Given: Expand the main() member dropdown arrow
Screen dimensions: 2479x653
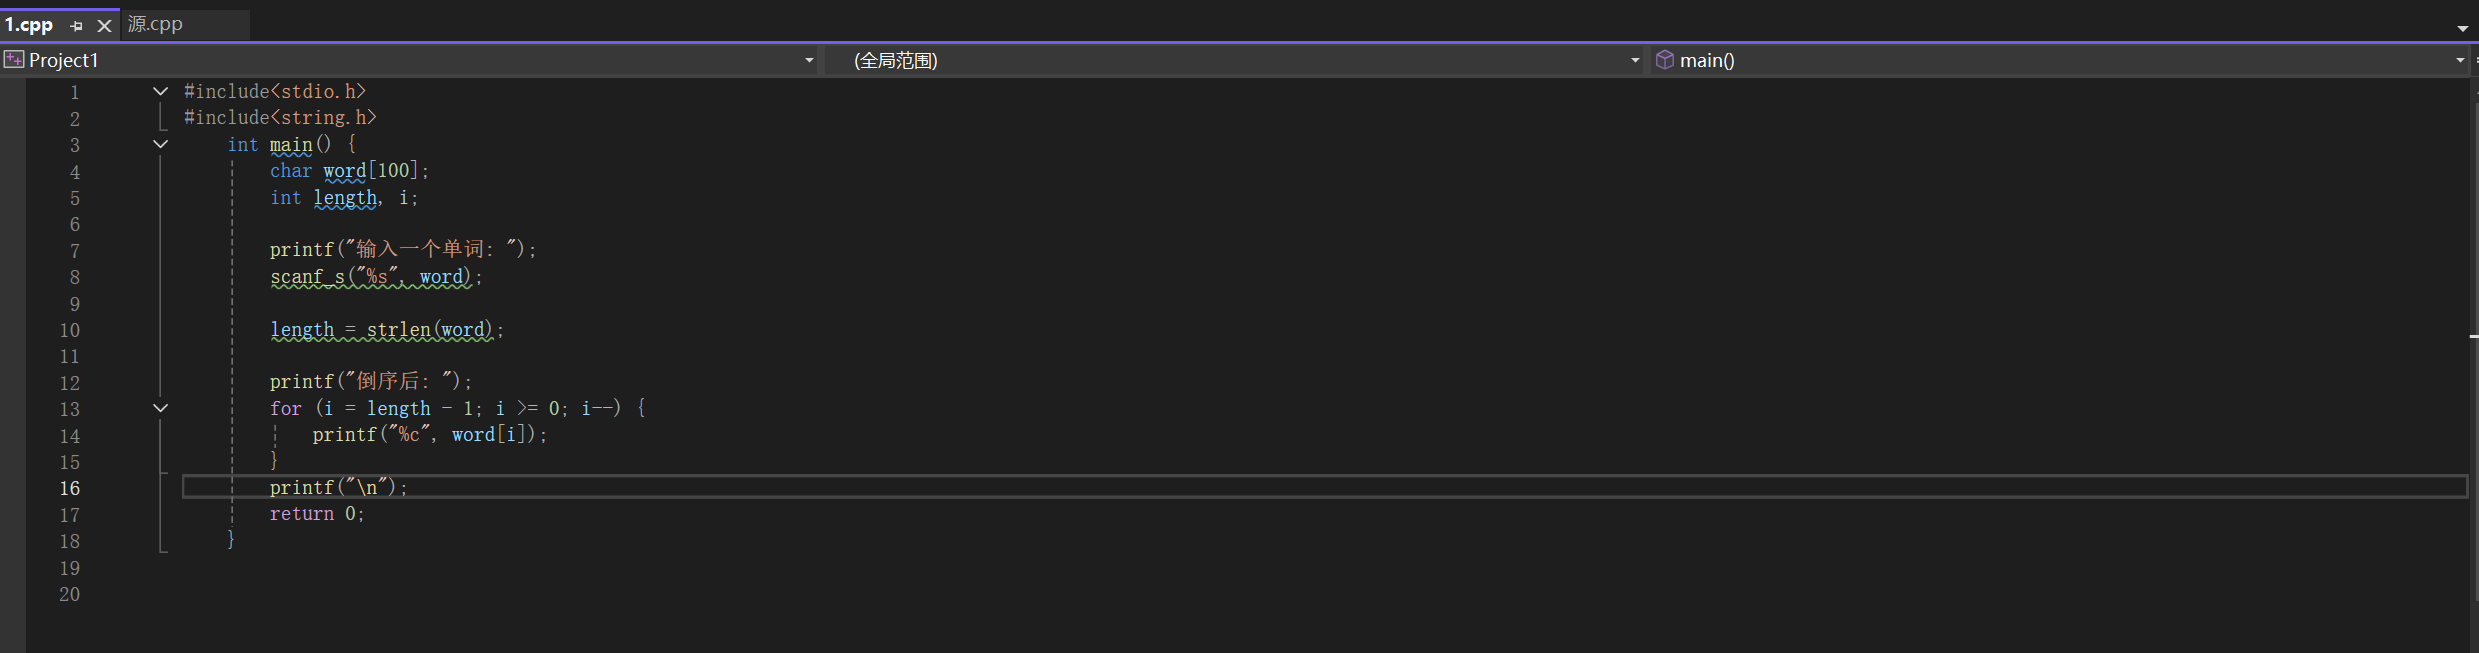Looking at the screenshot, I should coord(2460,61).
